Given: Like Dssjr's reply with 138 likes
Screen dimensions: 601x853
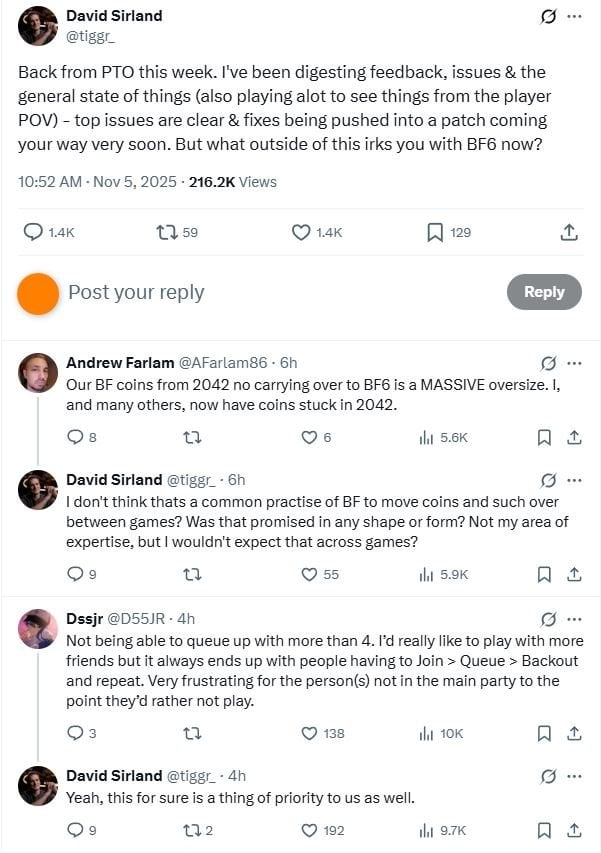Looking at the screenshot, I should 310,733.
